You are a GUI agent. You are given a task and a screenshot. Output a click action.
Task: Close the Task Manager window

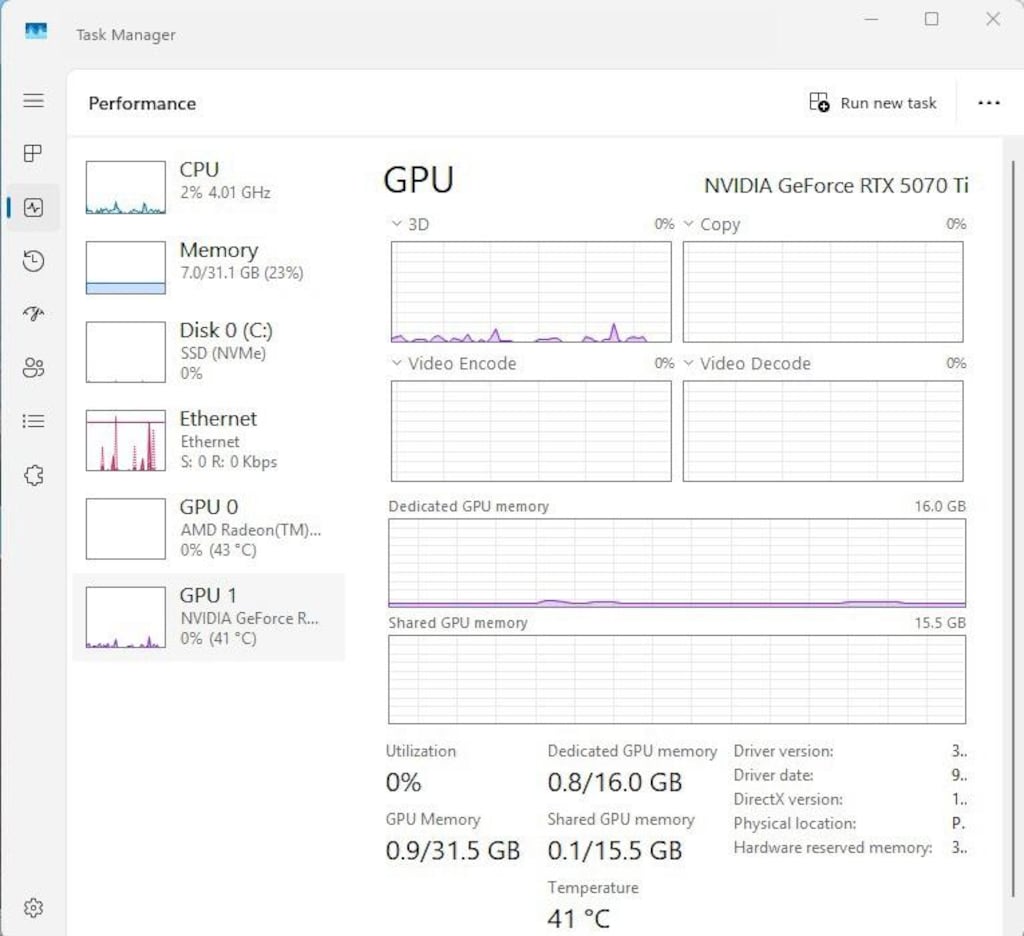993,19
